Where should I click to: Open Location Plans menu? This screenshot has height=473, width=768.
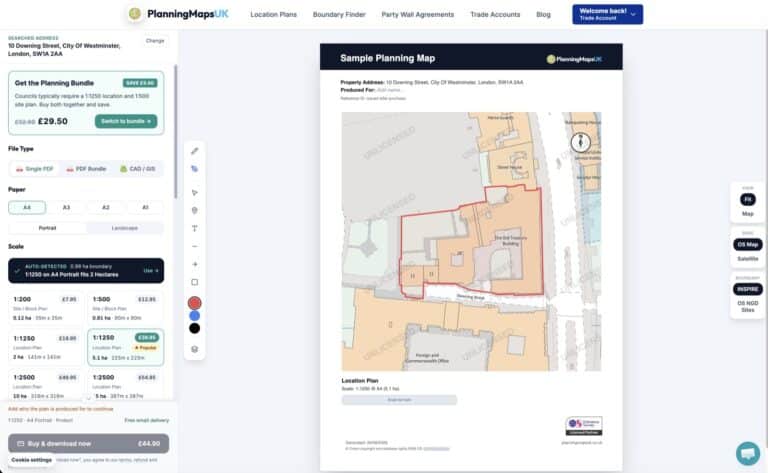coord(273,15)
